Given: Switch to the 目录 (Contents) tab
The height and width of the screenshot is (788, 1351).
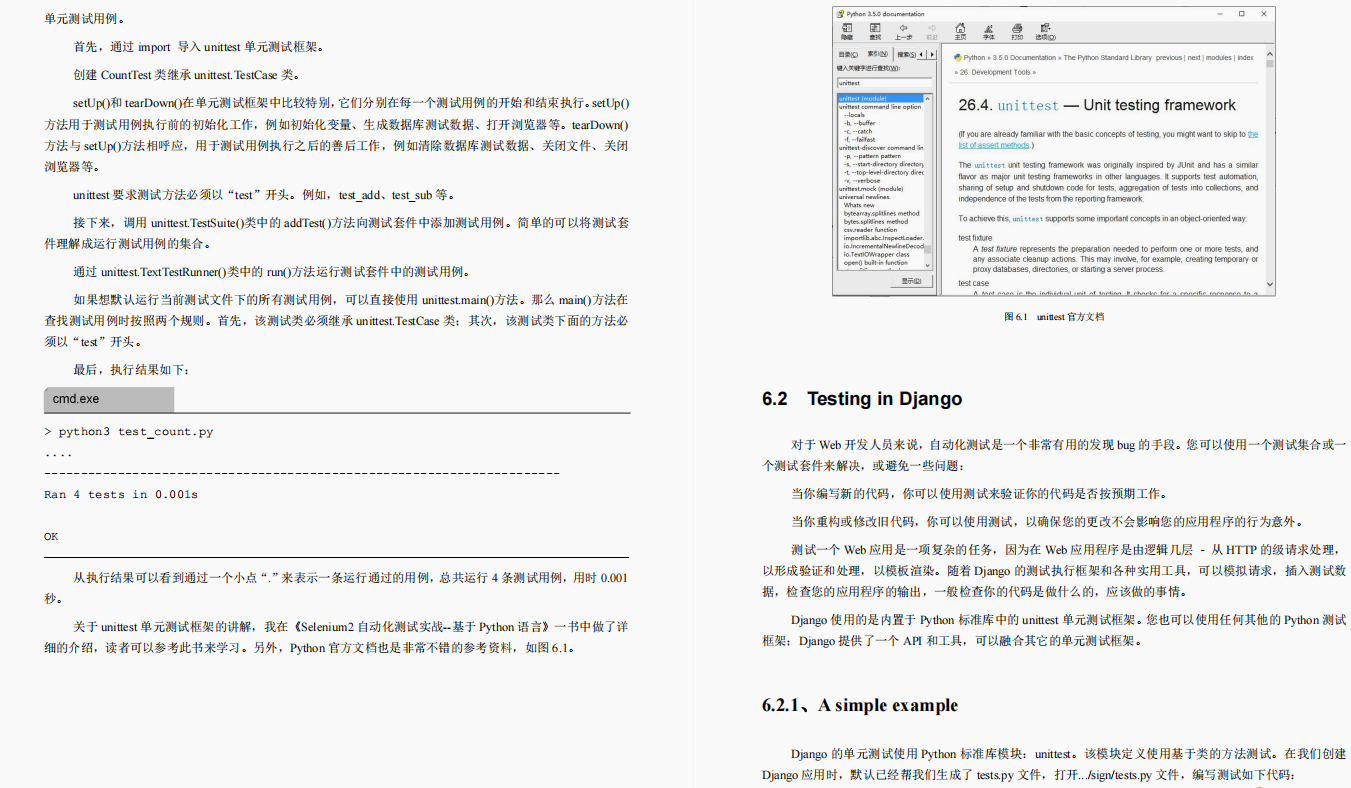Looking at the screenshot, I should [x=848, y=54].
